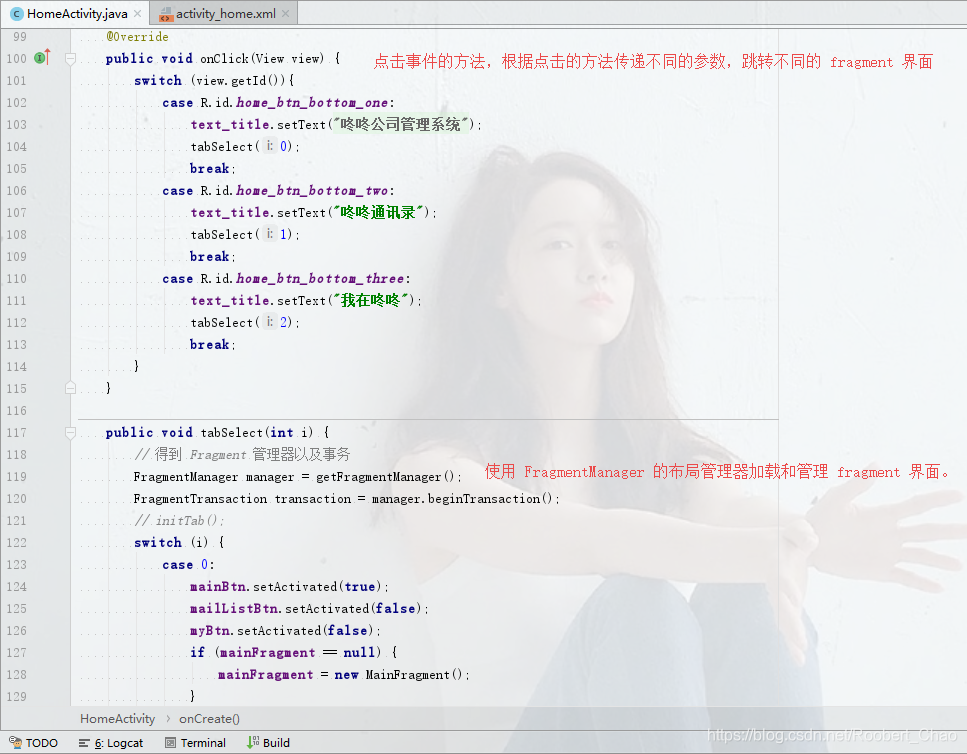This screenshot has height=754, width=967.
Task: Click HomeActivity in the breadcrumb bar
Action: point(117,718)
